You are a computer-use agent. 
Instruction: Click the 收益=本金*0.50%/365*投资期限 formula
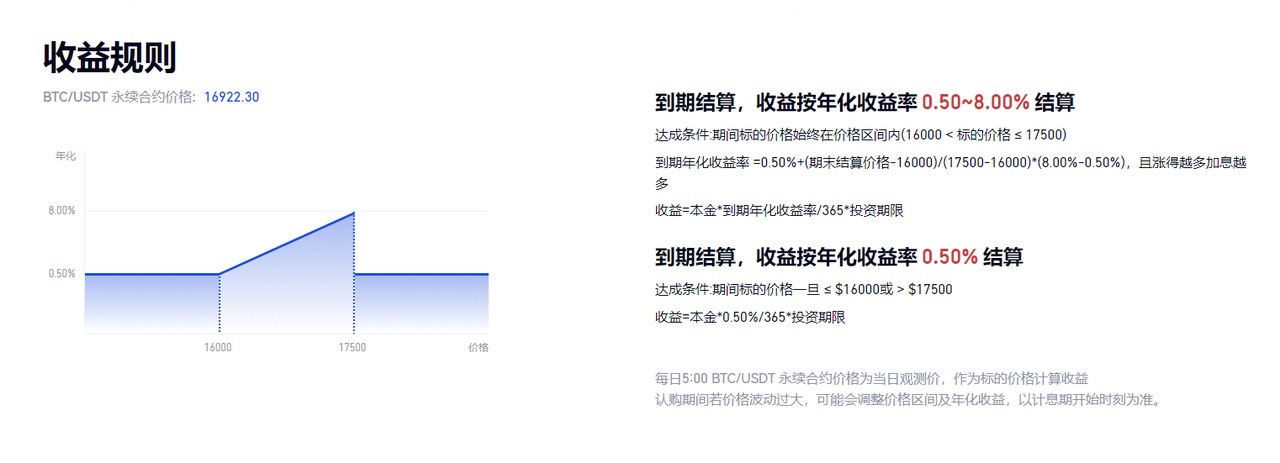pos(750,317)
